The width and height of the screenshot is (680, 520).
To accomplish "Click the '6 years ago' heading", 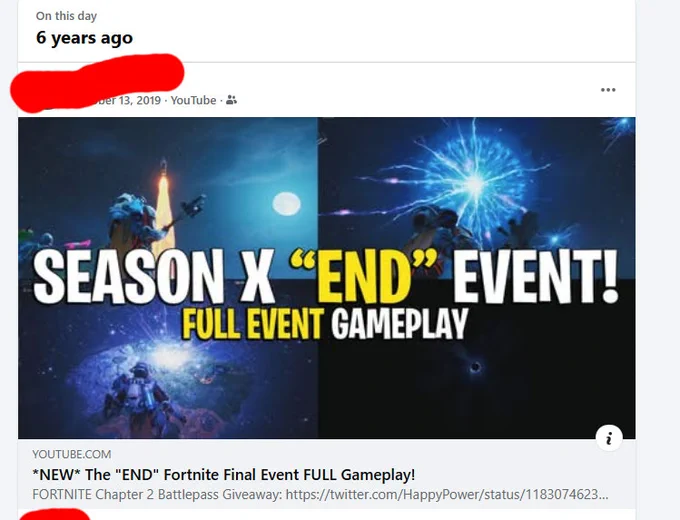I will tap(84, 38).
